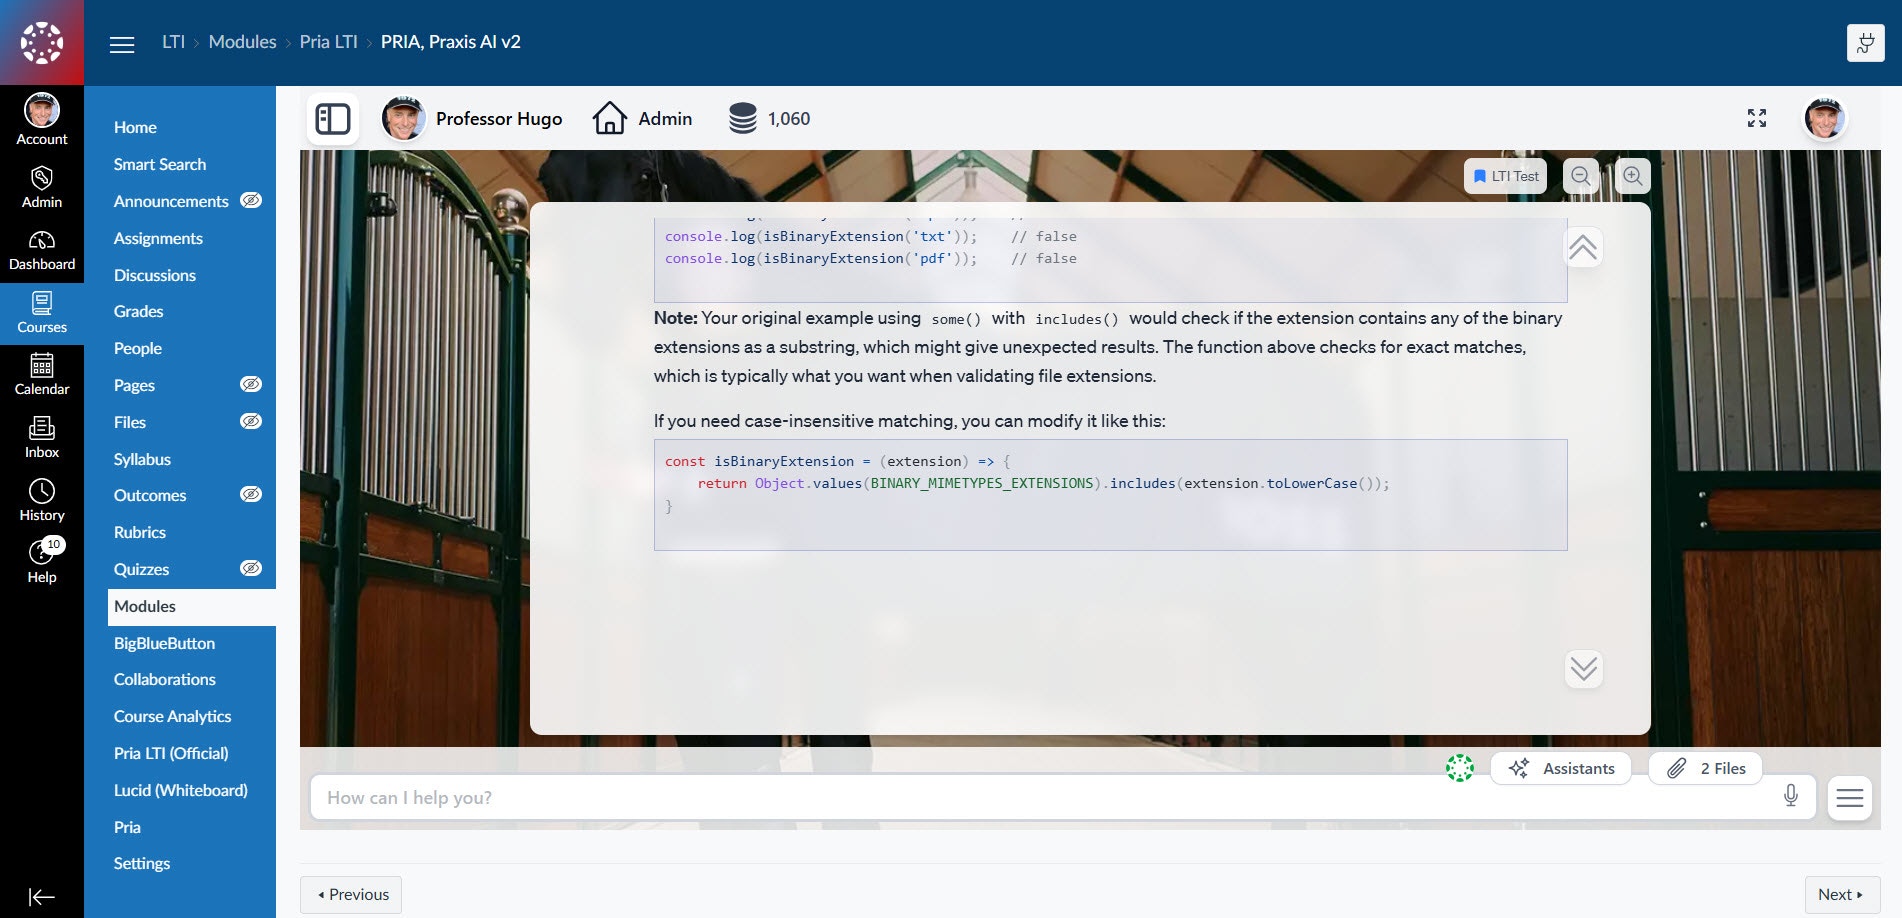Open recent History
1902x918 pixels.
(x=42, y=500)
